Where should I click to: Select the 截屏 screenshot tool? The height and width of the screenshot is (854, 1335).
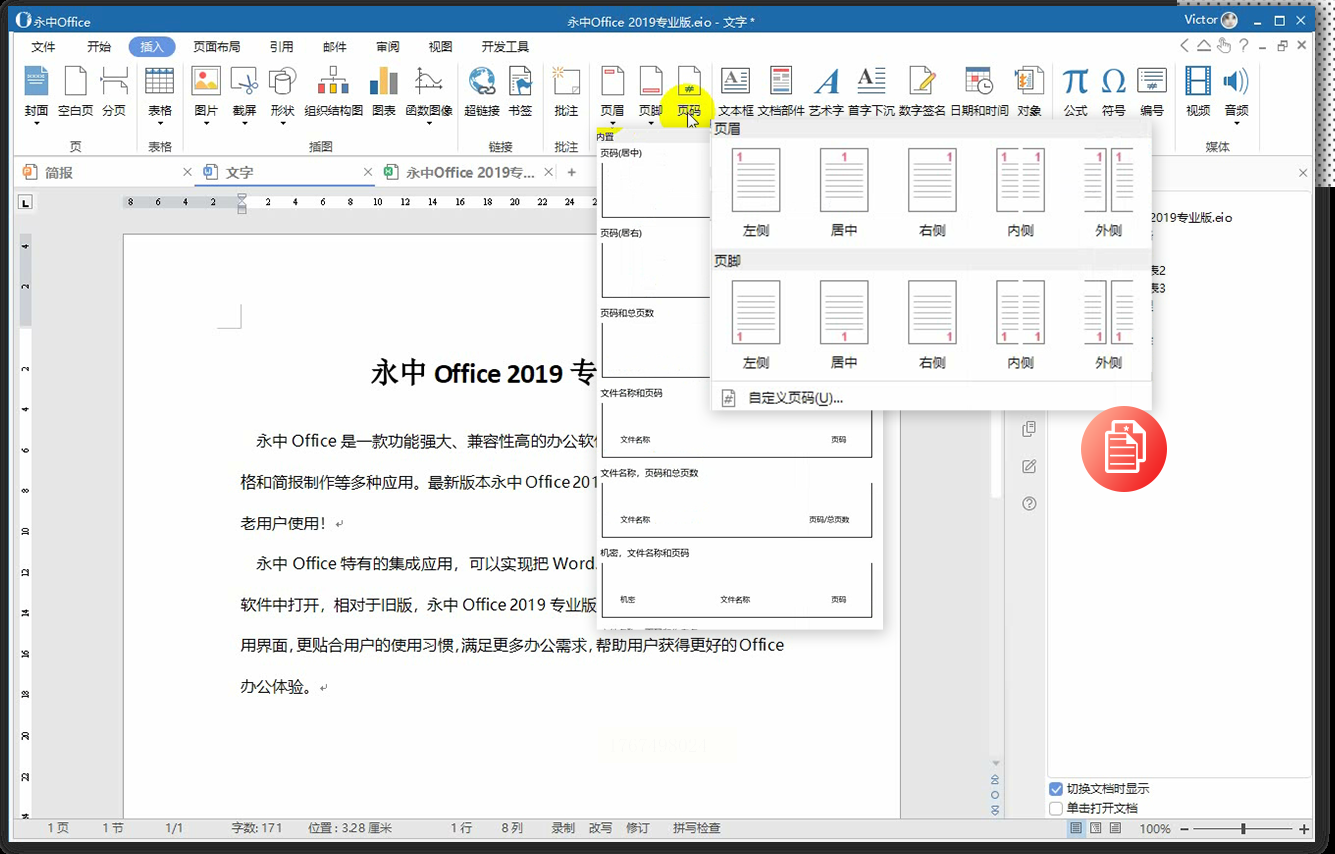pos(244,83)
